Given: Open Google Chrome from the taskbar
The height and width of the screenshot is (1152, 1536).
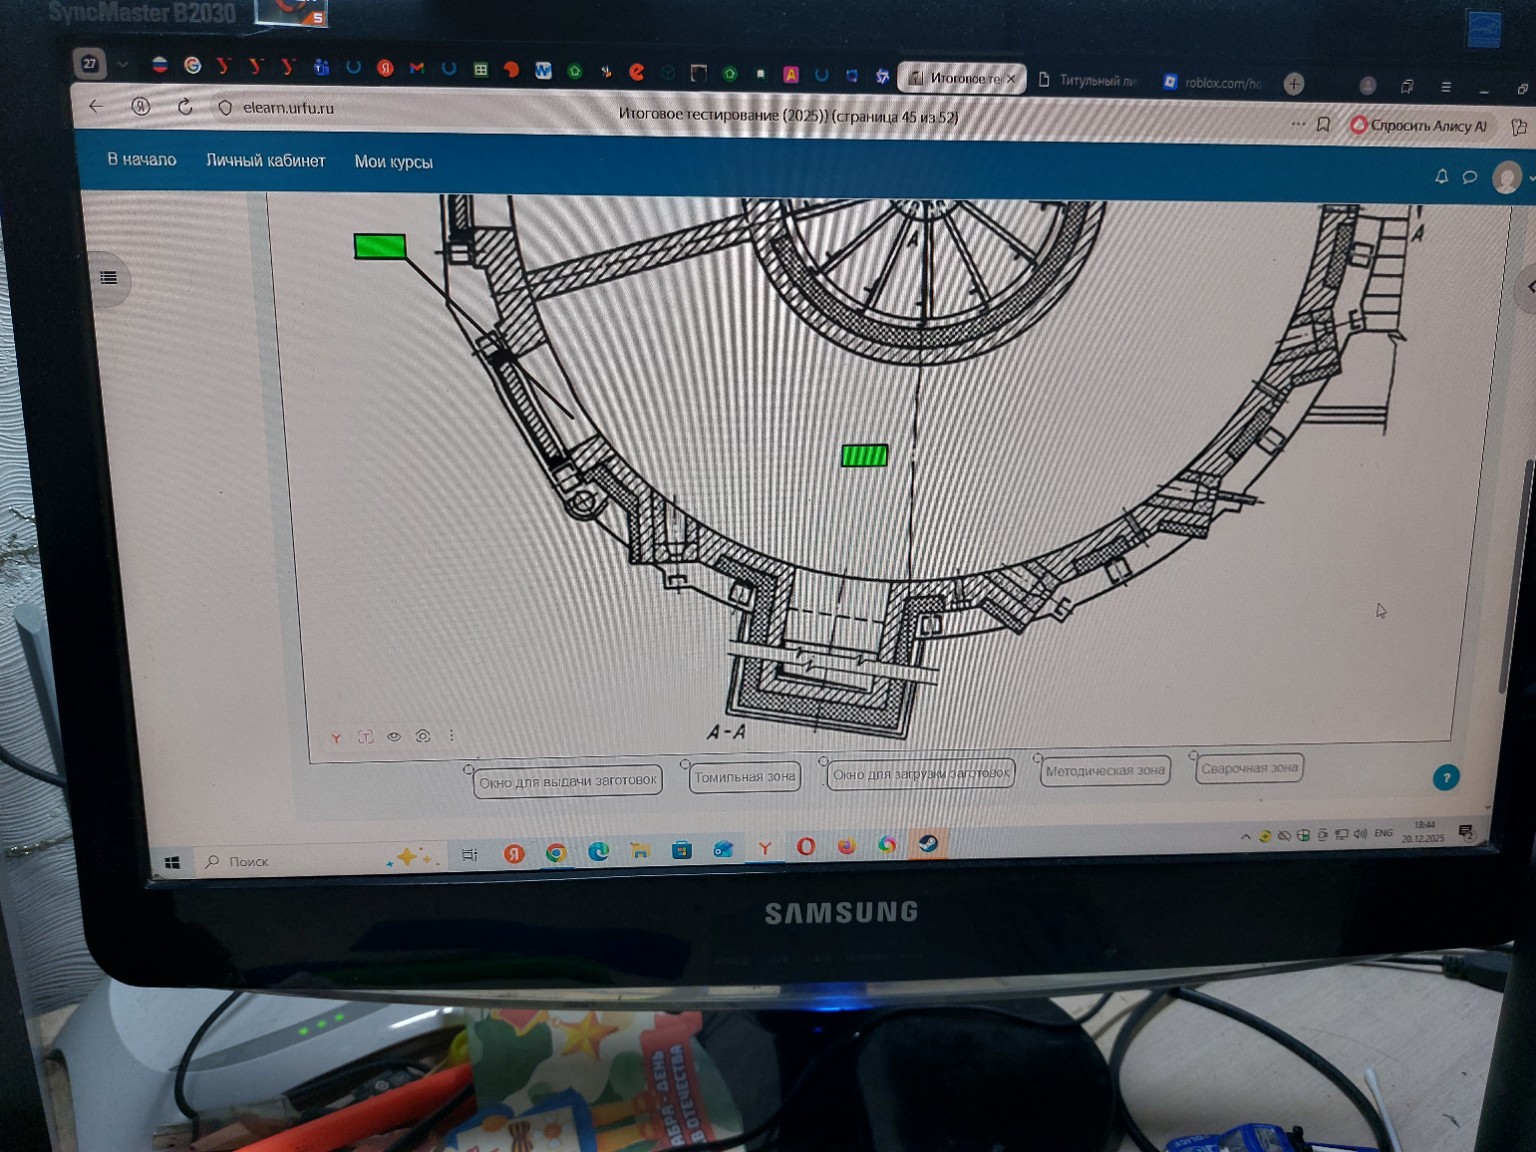Looking at the screenshot, I should pos(556,853).
